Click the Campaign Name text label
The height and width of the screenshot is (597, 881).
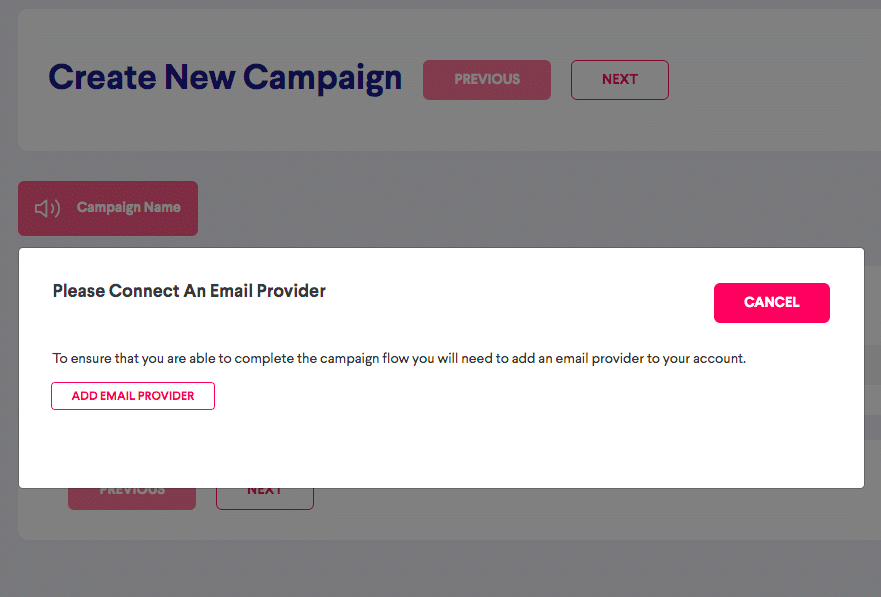tap(129, 207)
